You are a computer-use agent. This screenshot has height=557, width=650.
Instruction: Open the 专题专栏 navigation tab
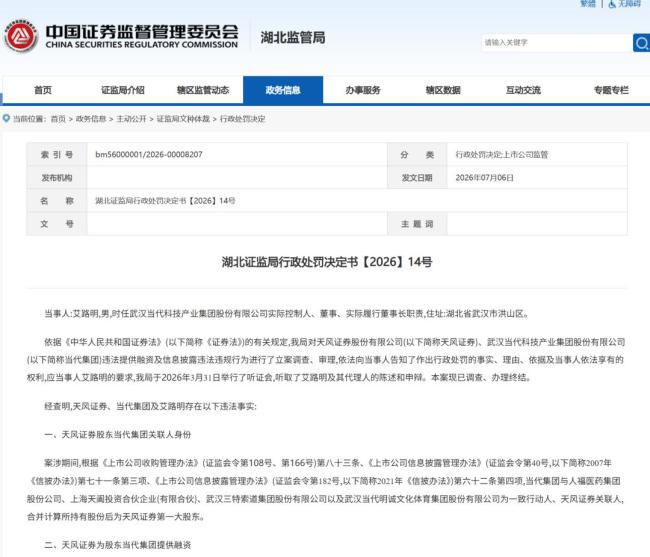point(611,90)
